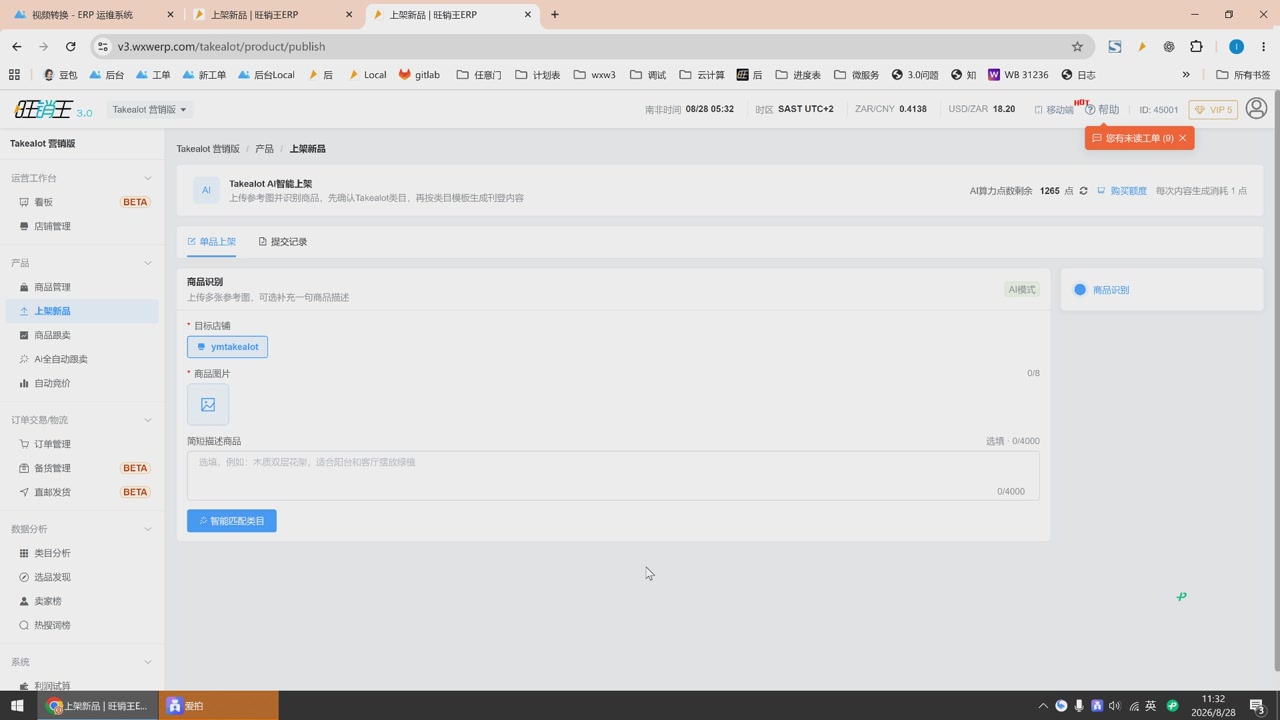Open the 爱拍 app in the taskbar
Screen dimensions: 1280x720
click(x=220, y=706)
